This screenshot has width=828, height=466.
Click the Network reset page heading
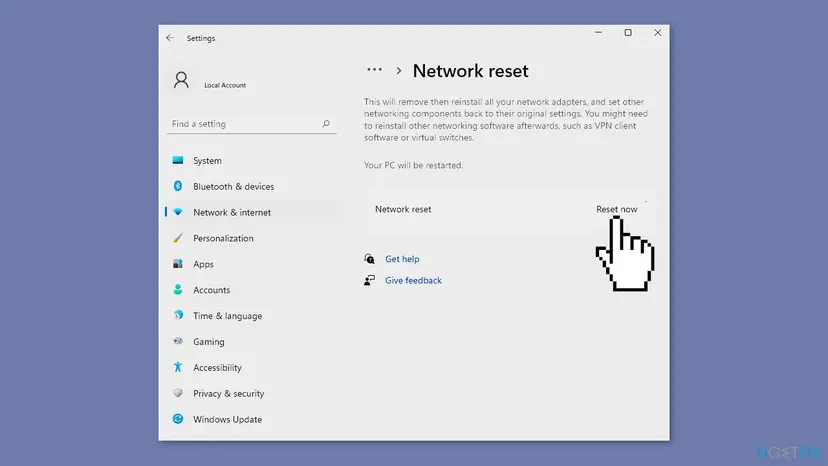pos(470,71)
